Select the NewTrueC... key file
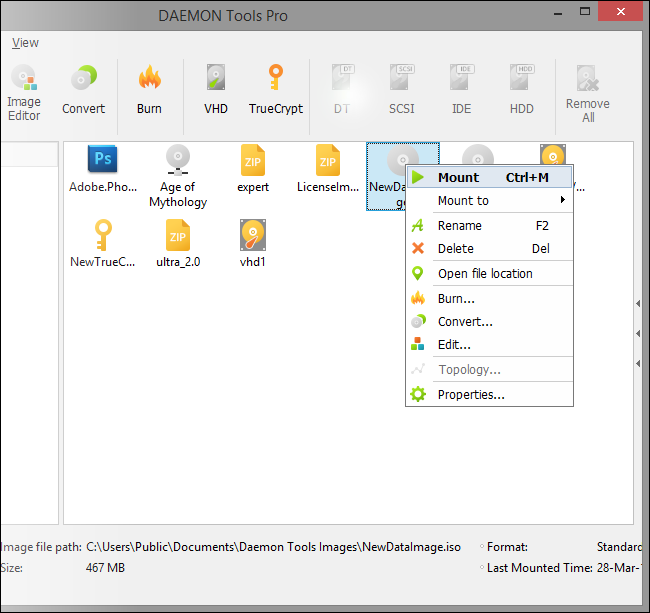 (x=103, y=244)
